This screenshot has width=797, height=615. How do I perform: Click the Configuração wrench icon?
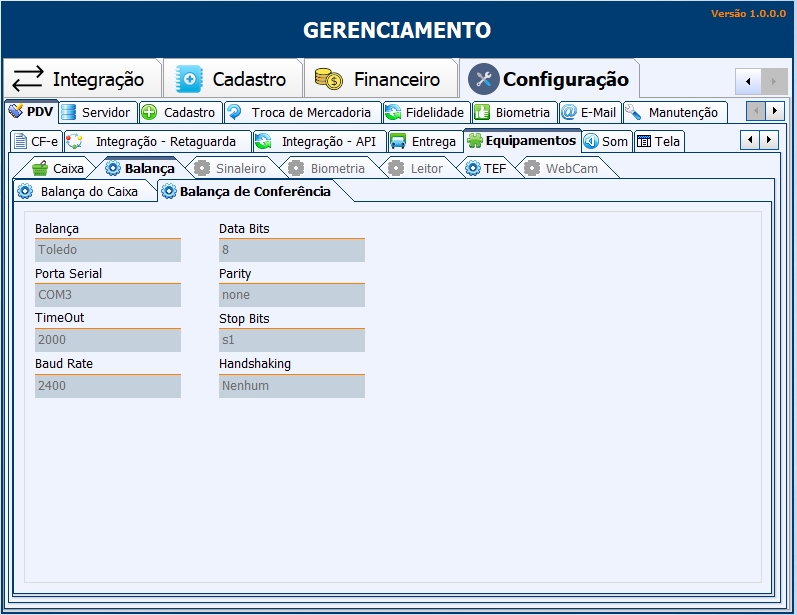tap(483, 79)
